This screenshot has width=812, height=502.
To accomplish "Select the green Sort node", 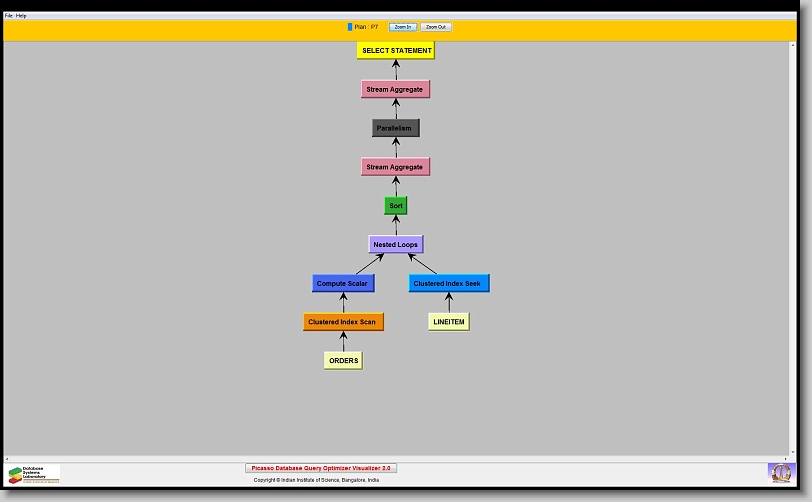I will click(x=396, y=206).
